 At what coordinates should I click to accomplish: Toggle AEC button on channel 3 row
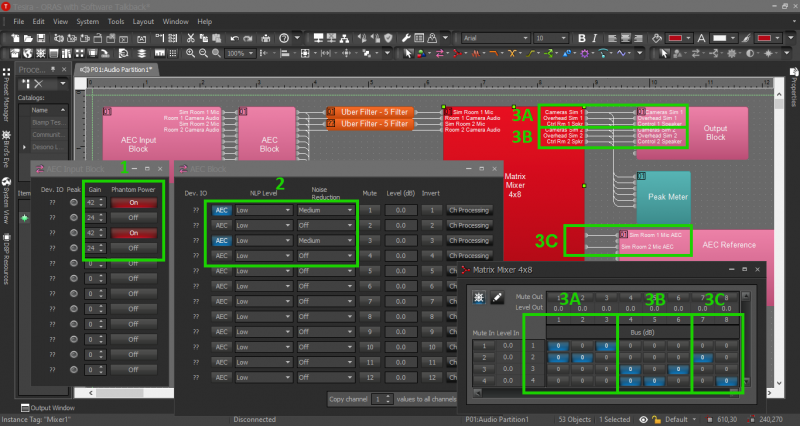(221, 240)
